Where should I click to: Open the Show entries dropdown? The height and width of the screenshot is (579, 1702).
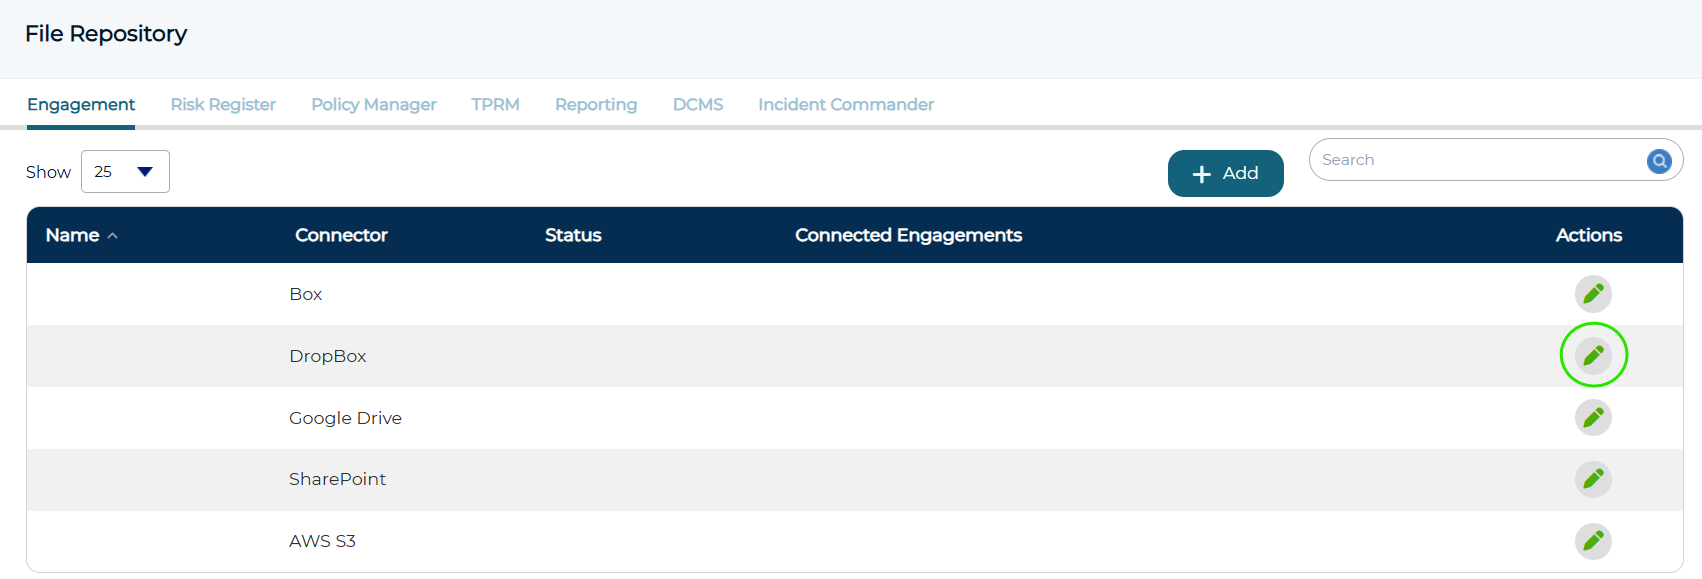tap(125, 172)
